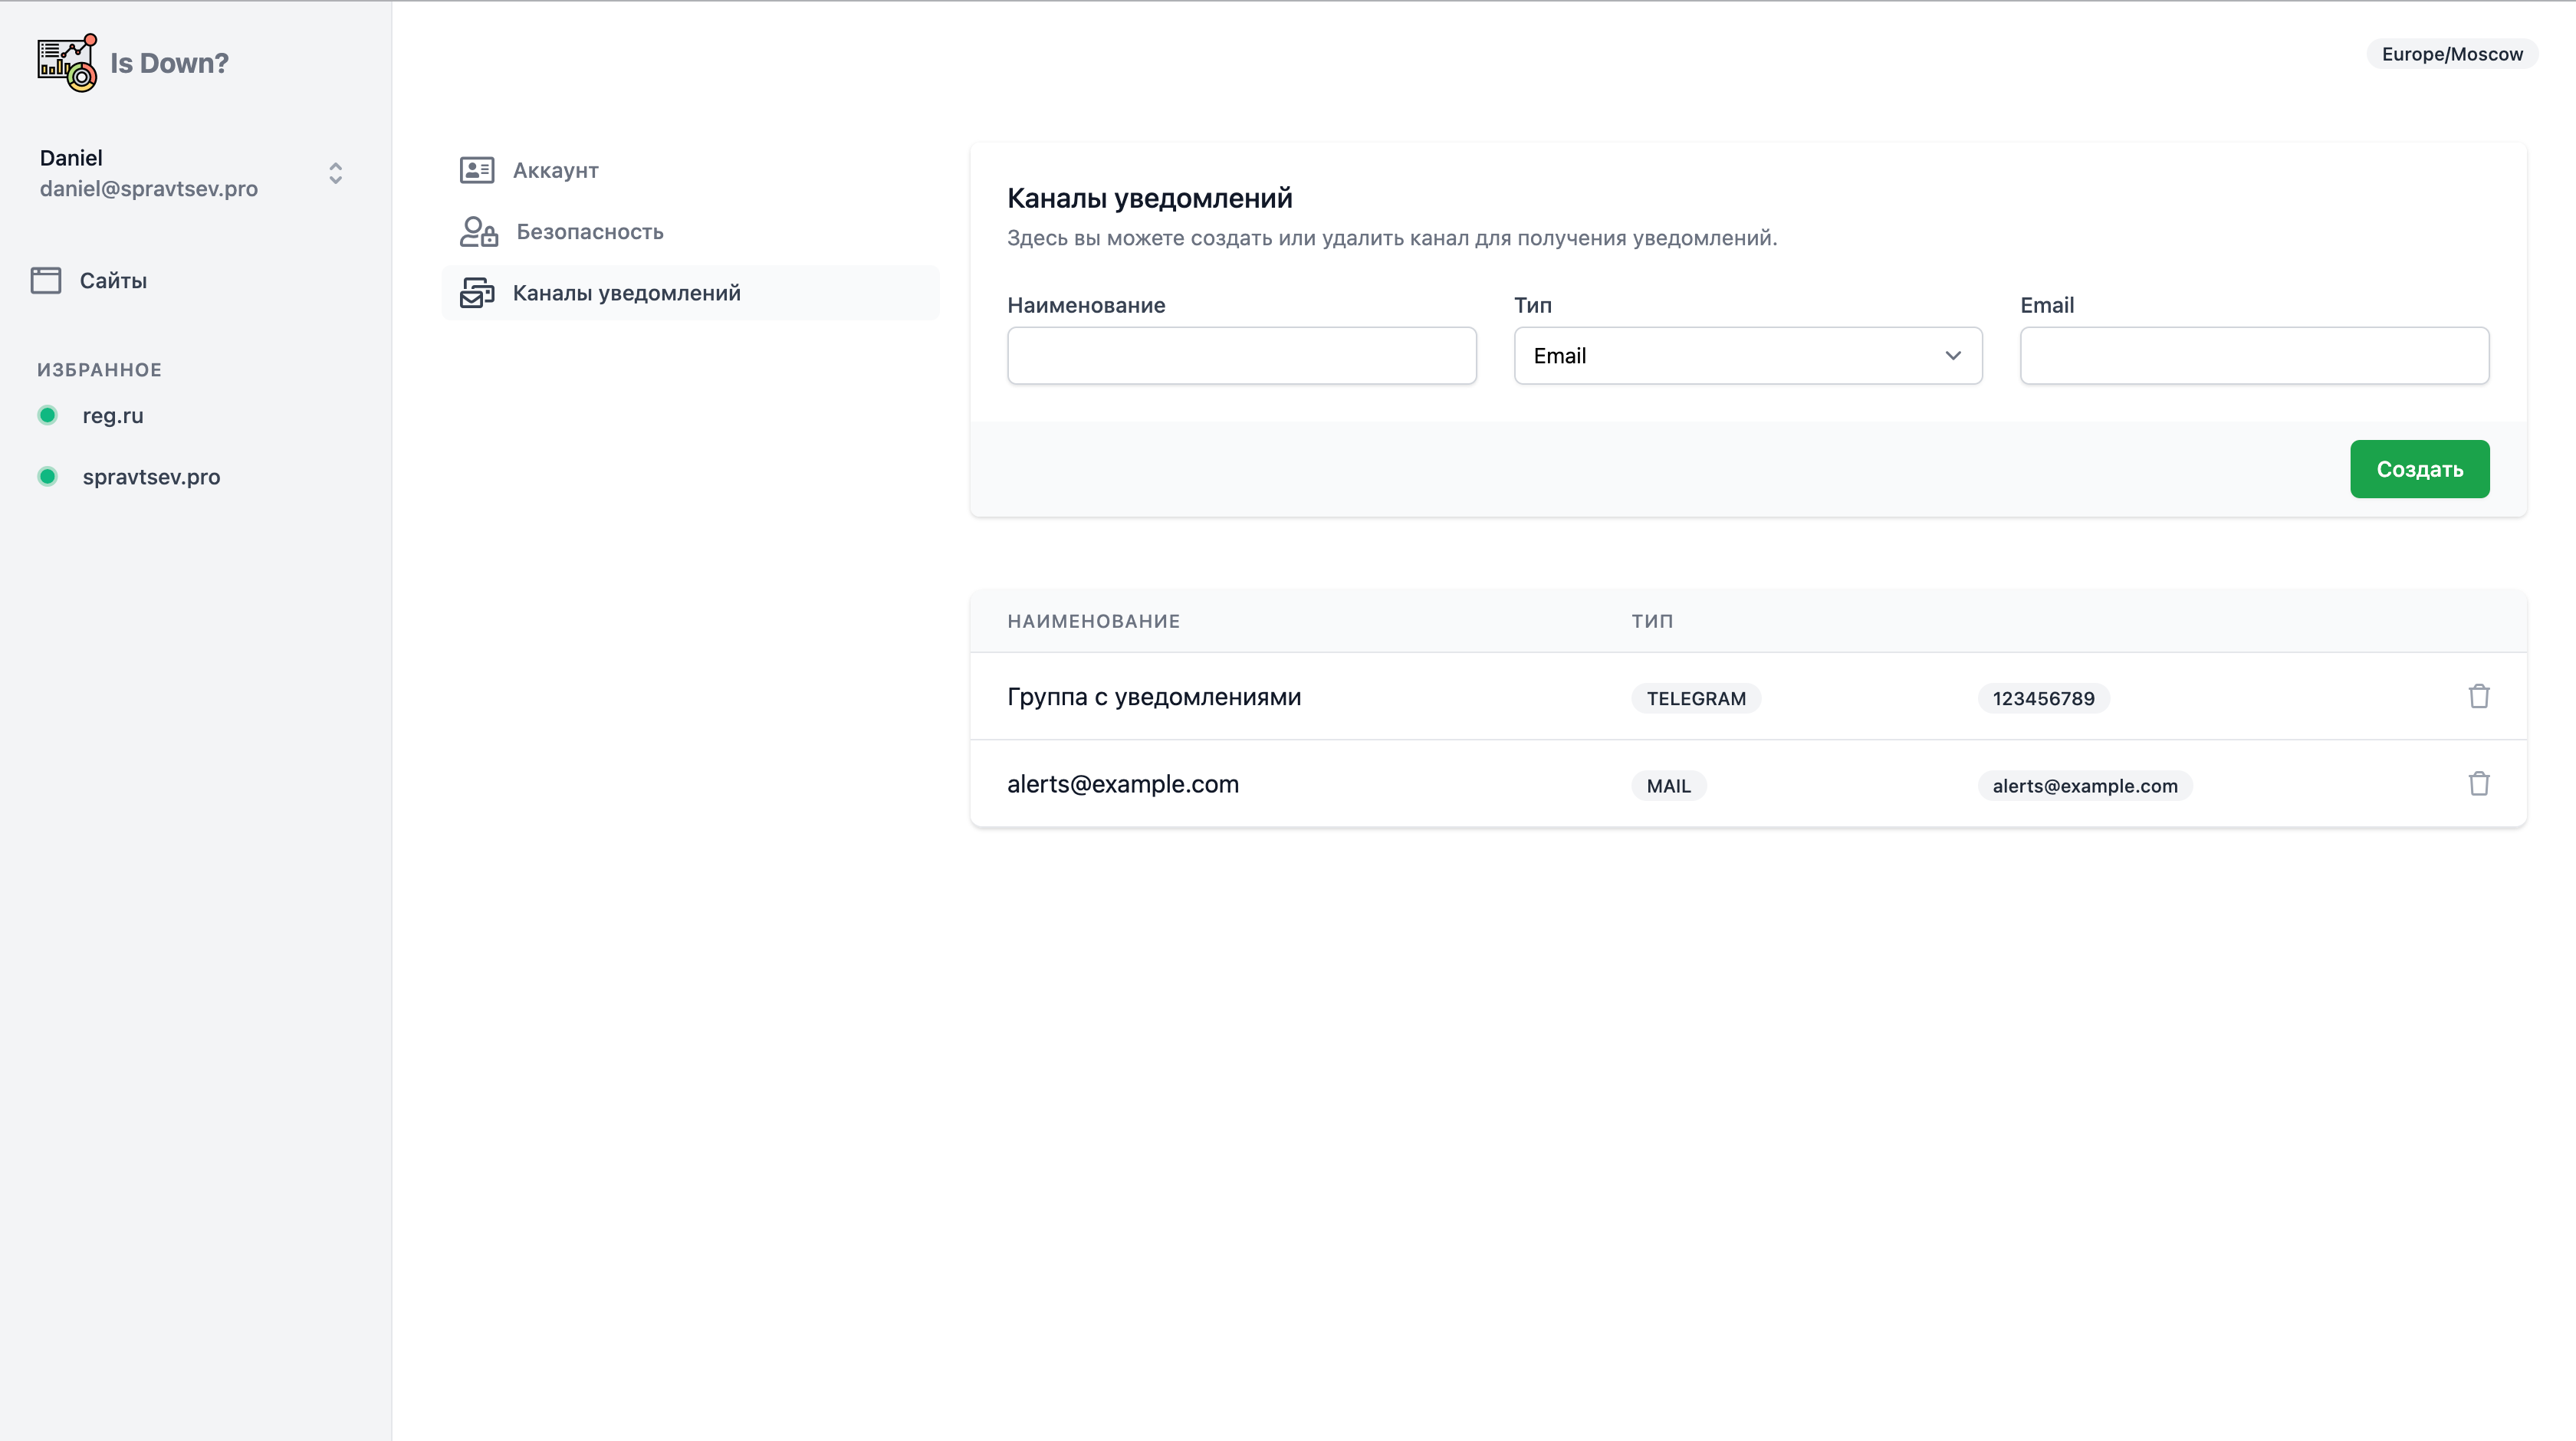Expand the timezone selector Europe/Moscow

[x=2452, y=54]
